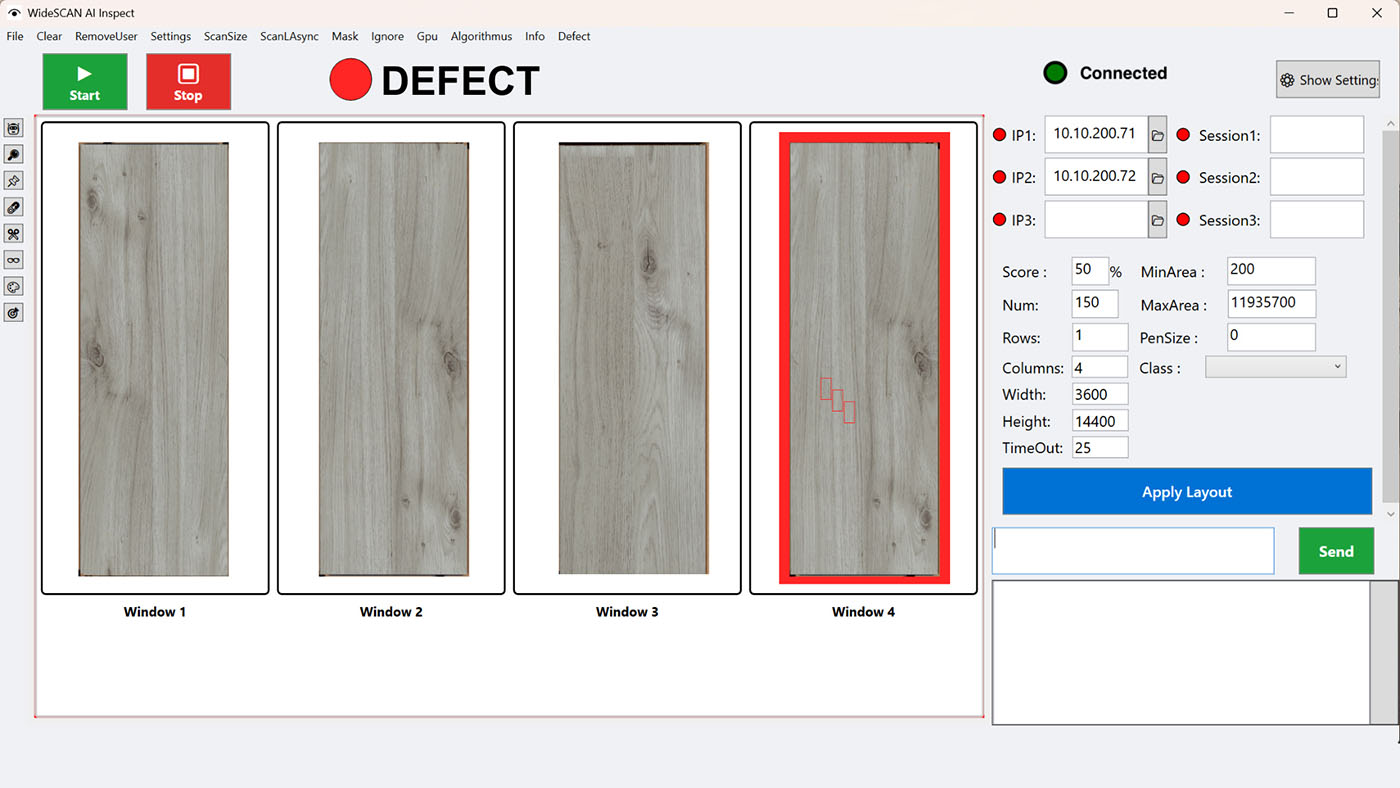Send the typed message
This screenshot has width=1400, height=788.
pyautogui.click(x=1336, y=551)
